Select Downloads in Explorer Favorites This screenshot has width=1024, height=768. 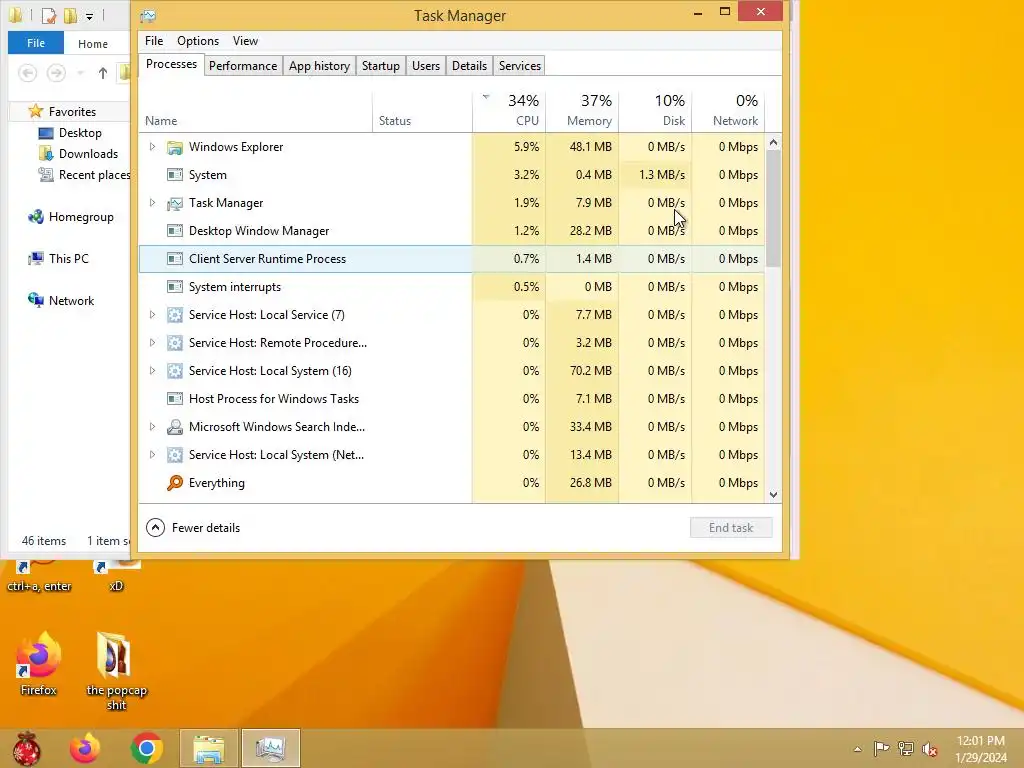88,154
